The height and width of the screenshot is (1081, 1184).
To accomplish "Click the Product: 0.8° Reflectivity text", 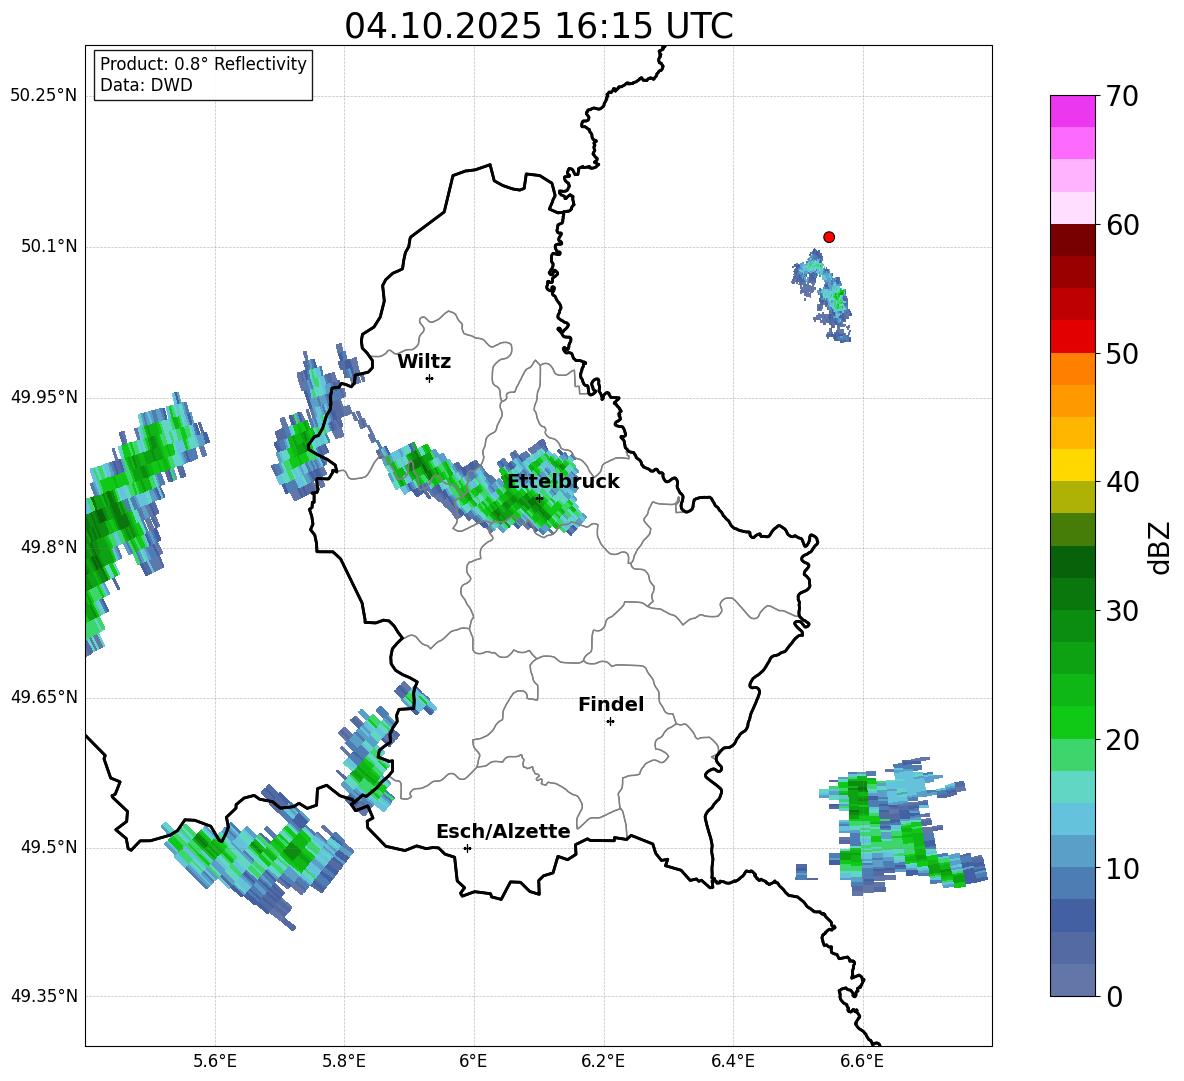I will point(203,63).
